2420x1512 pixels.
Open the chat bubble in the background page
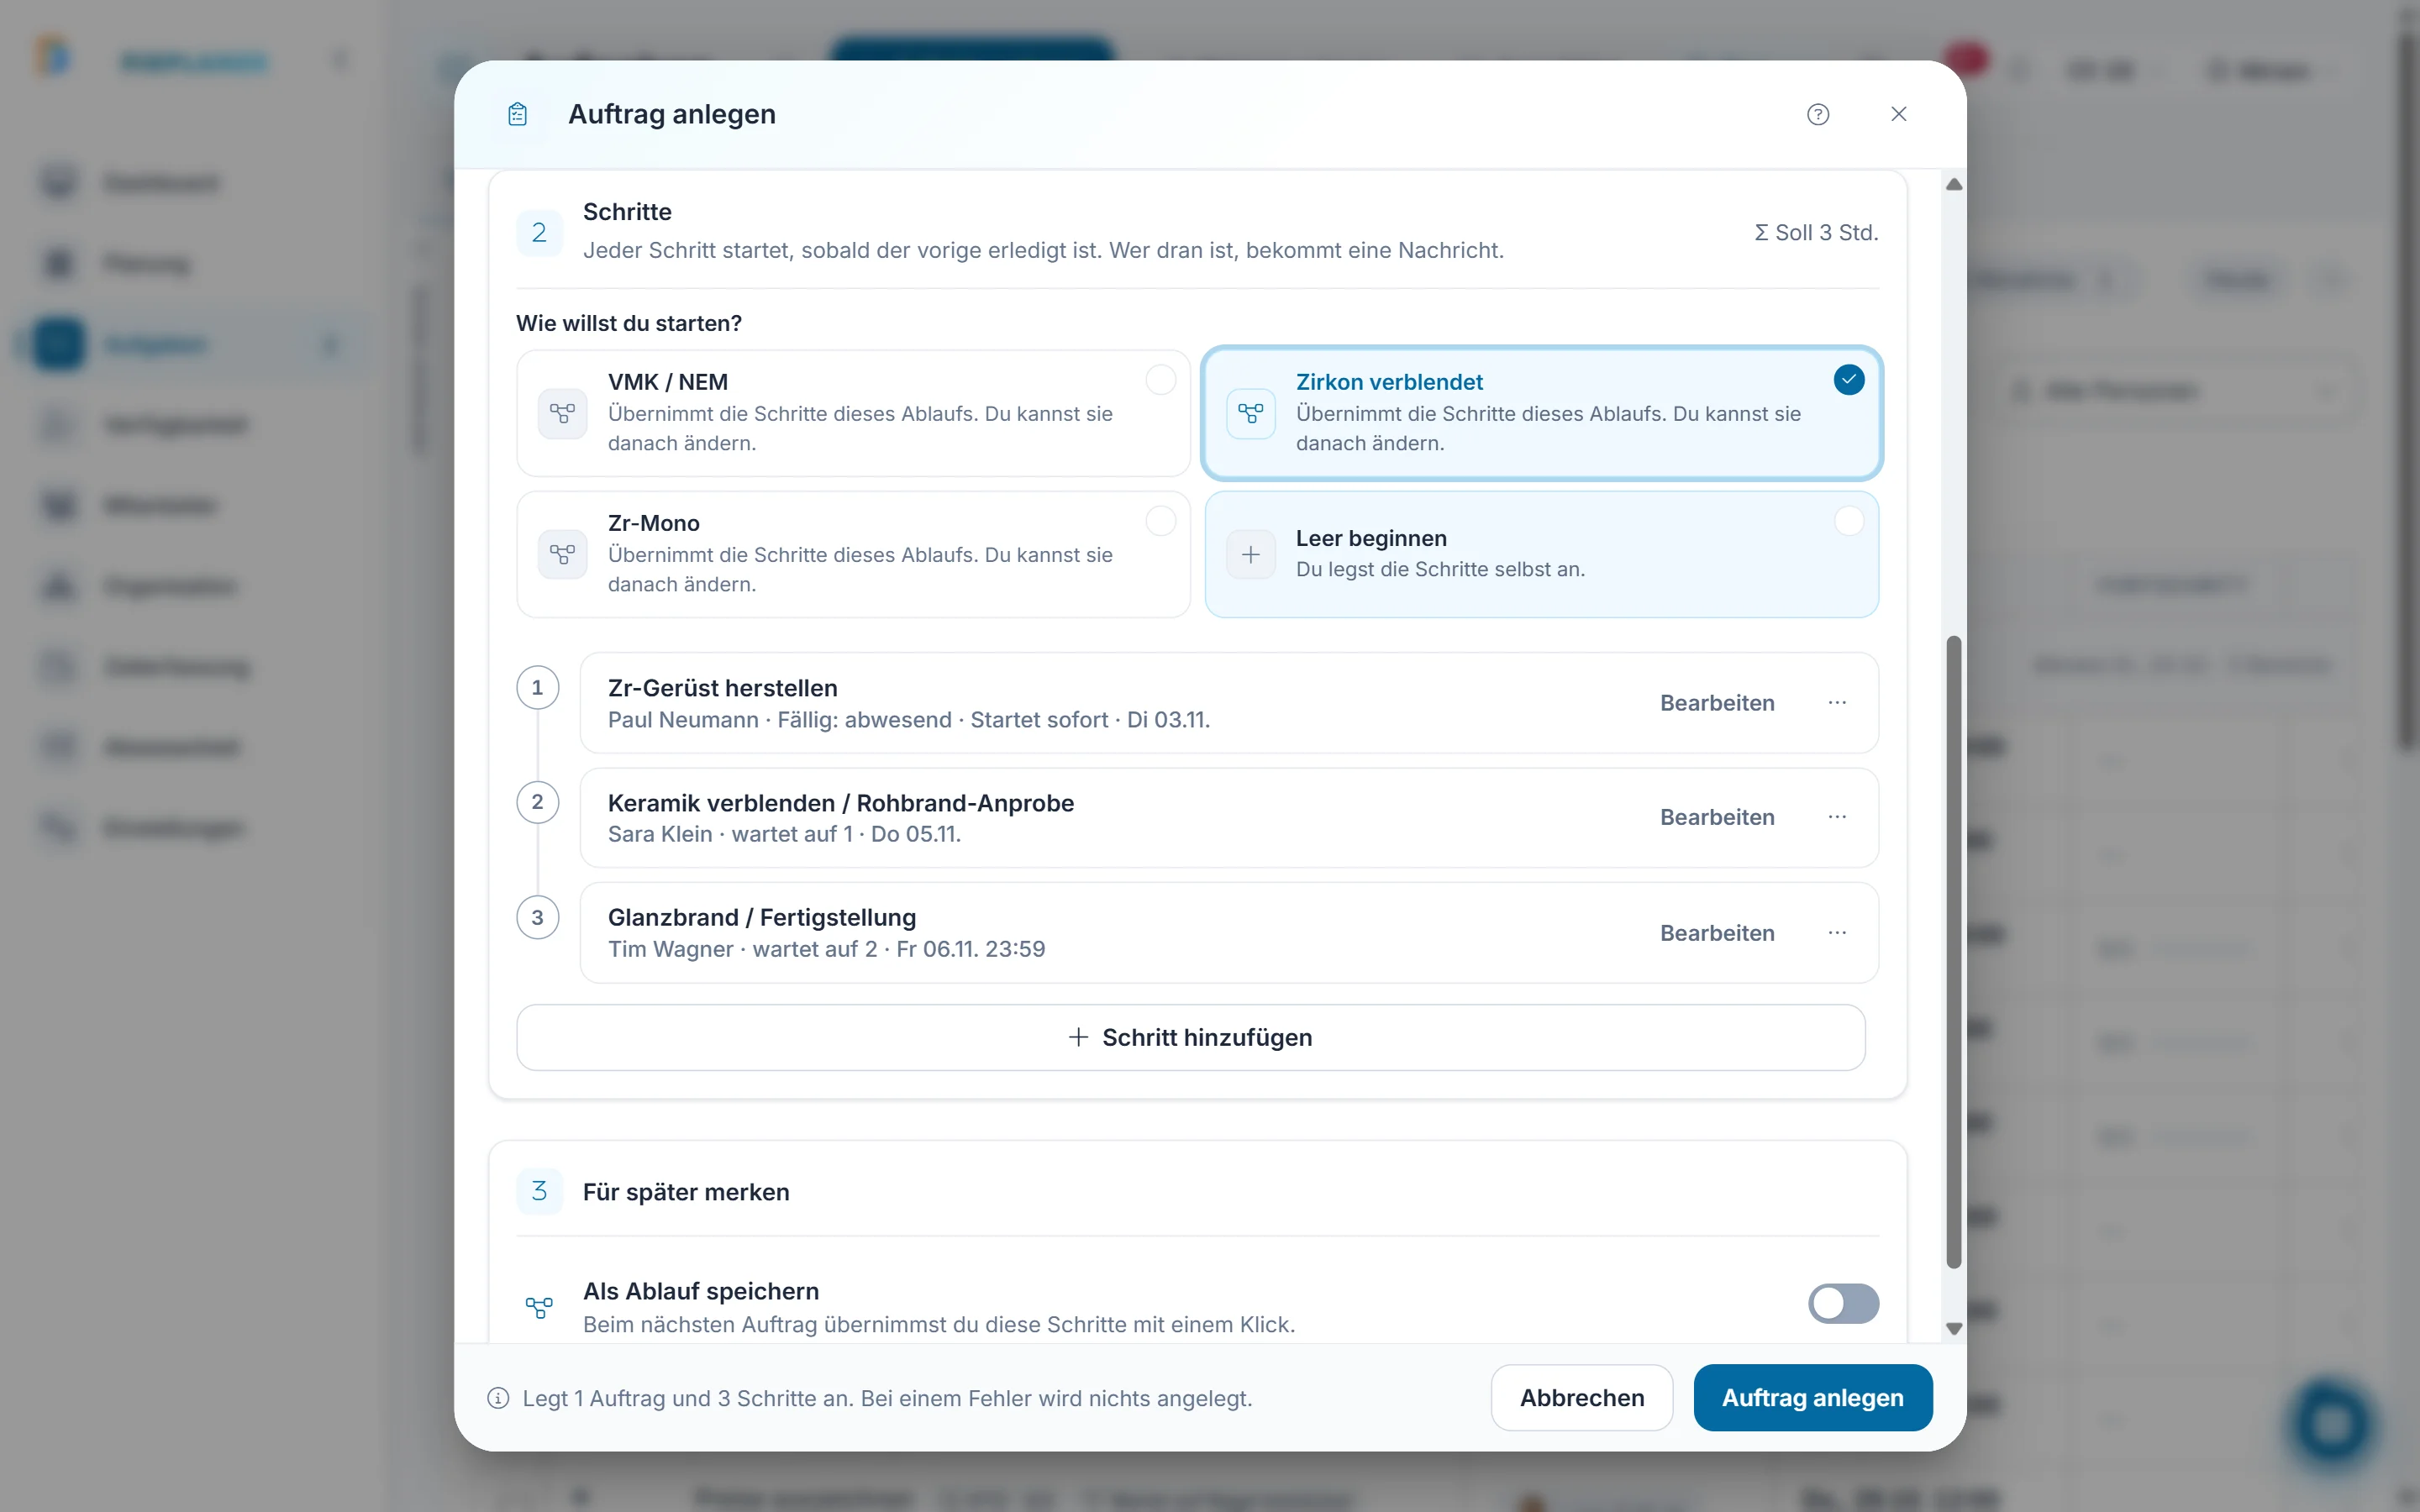pyautogui.click(x=2331, y=1423)
